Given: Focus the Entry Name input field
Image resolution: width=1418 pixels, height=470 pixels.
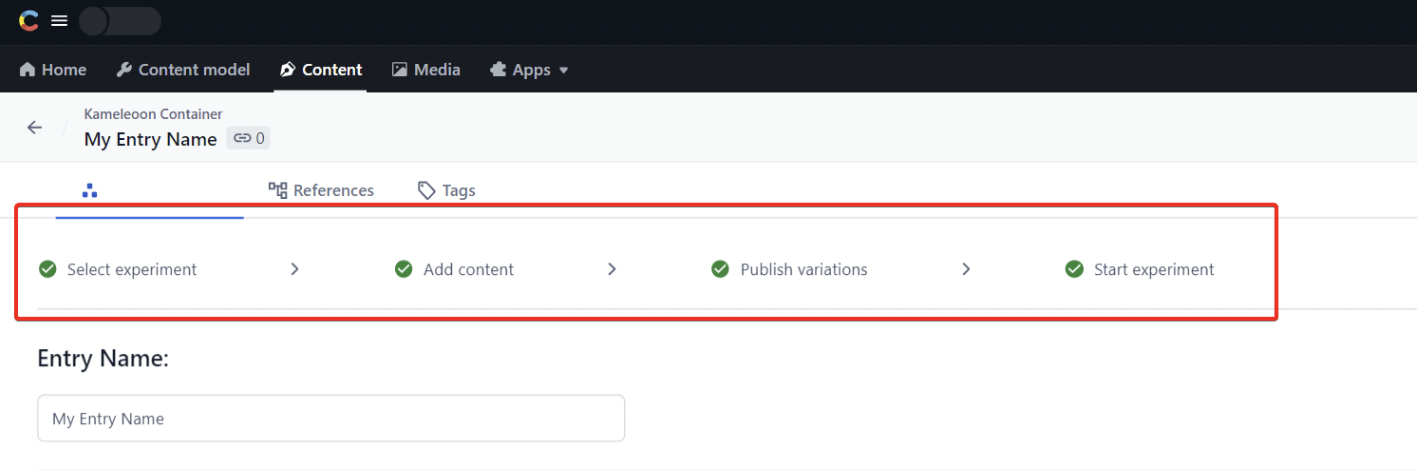Looking at the screenshot, I should tap(331, 418).
